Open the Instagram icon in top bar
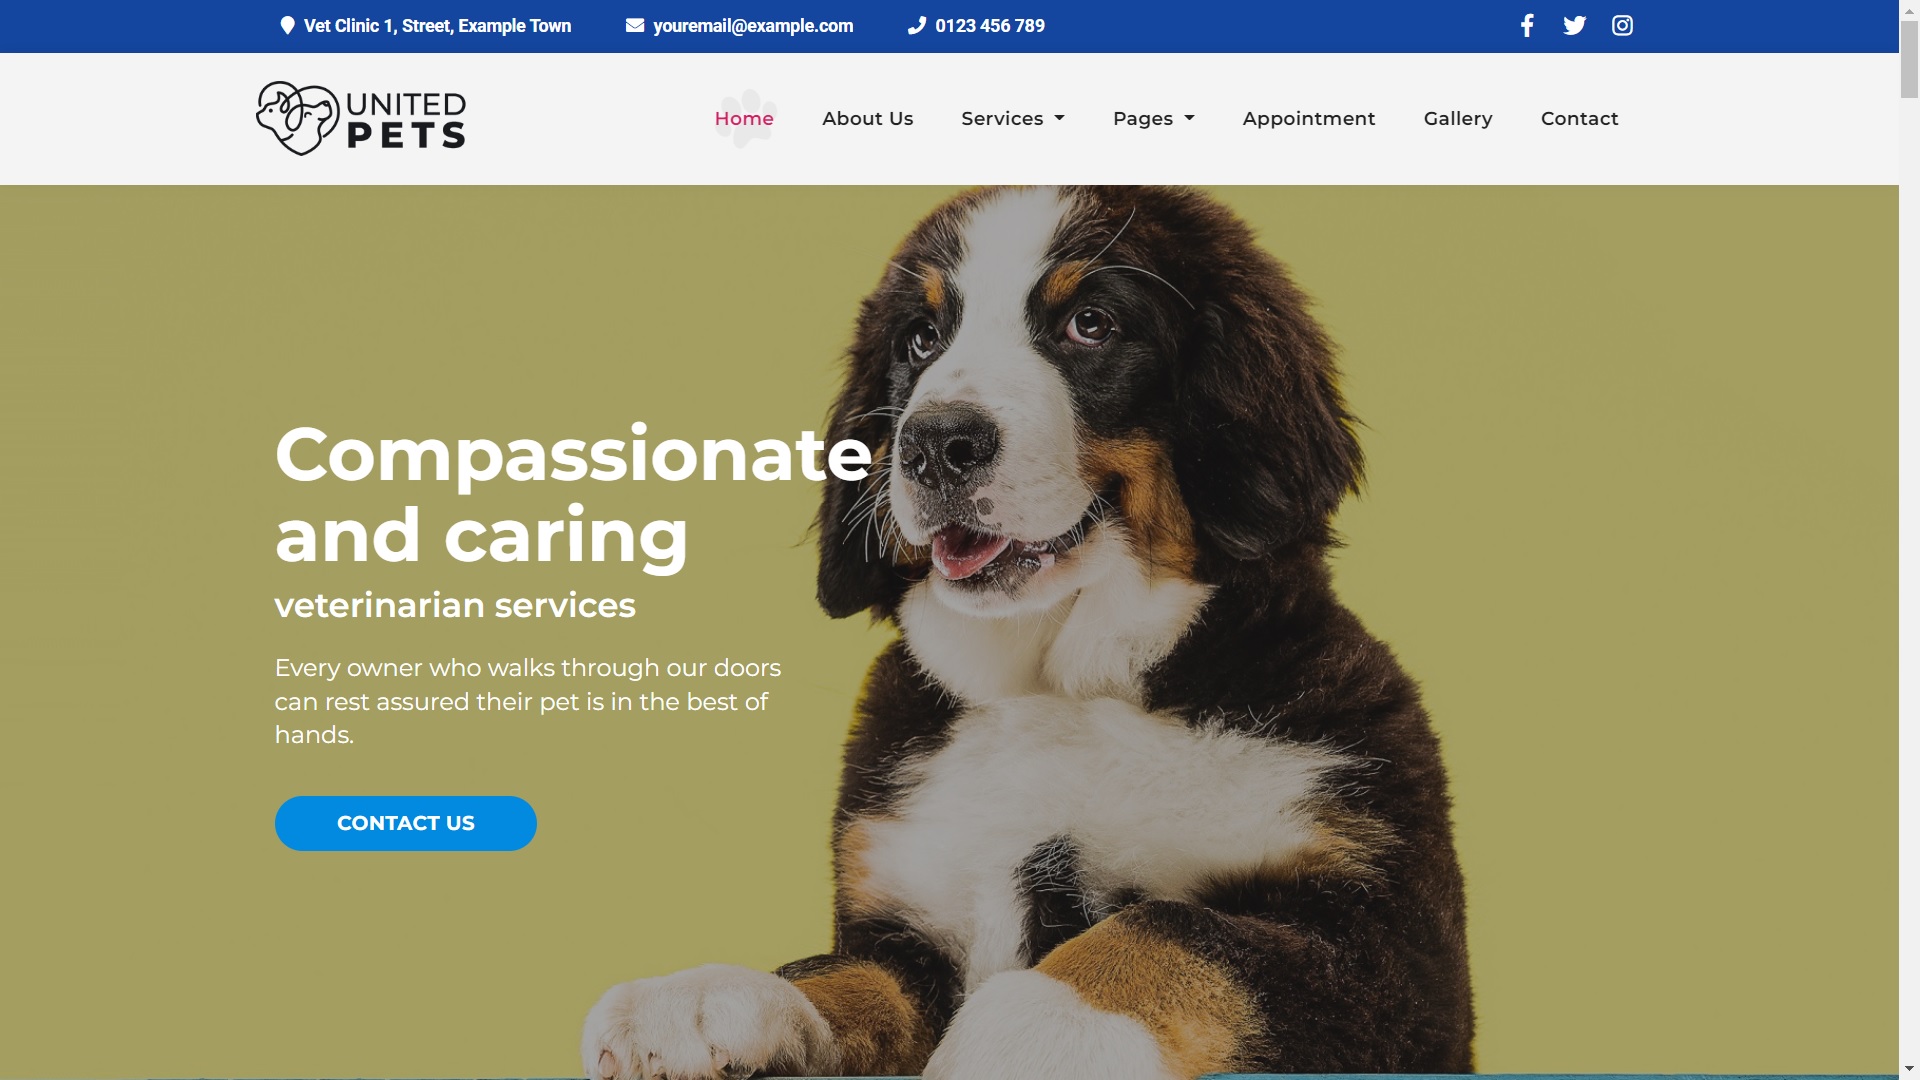 tap(1622, 26)
